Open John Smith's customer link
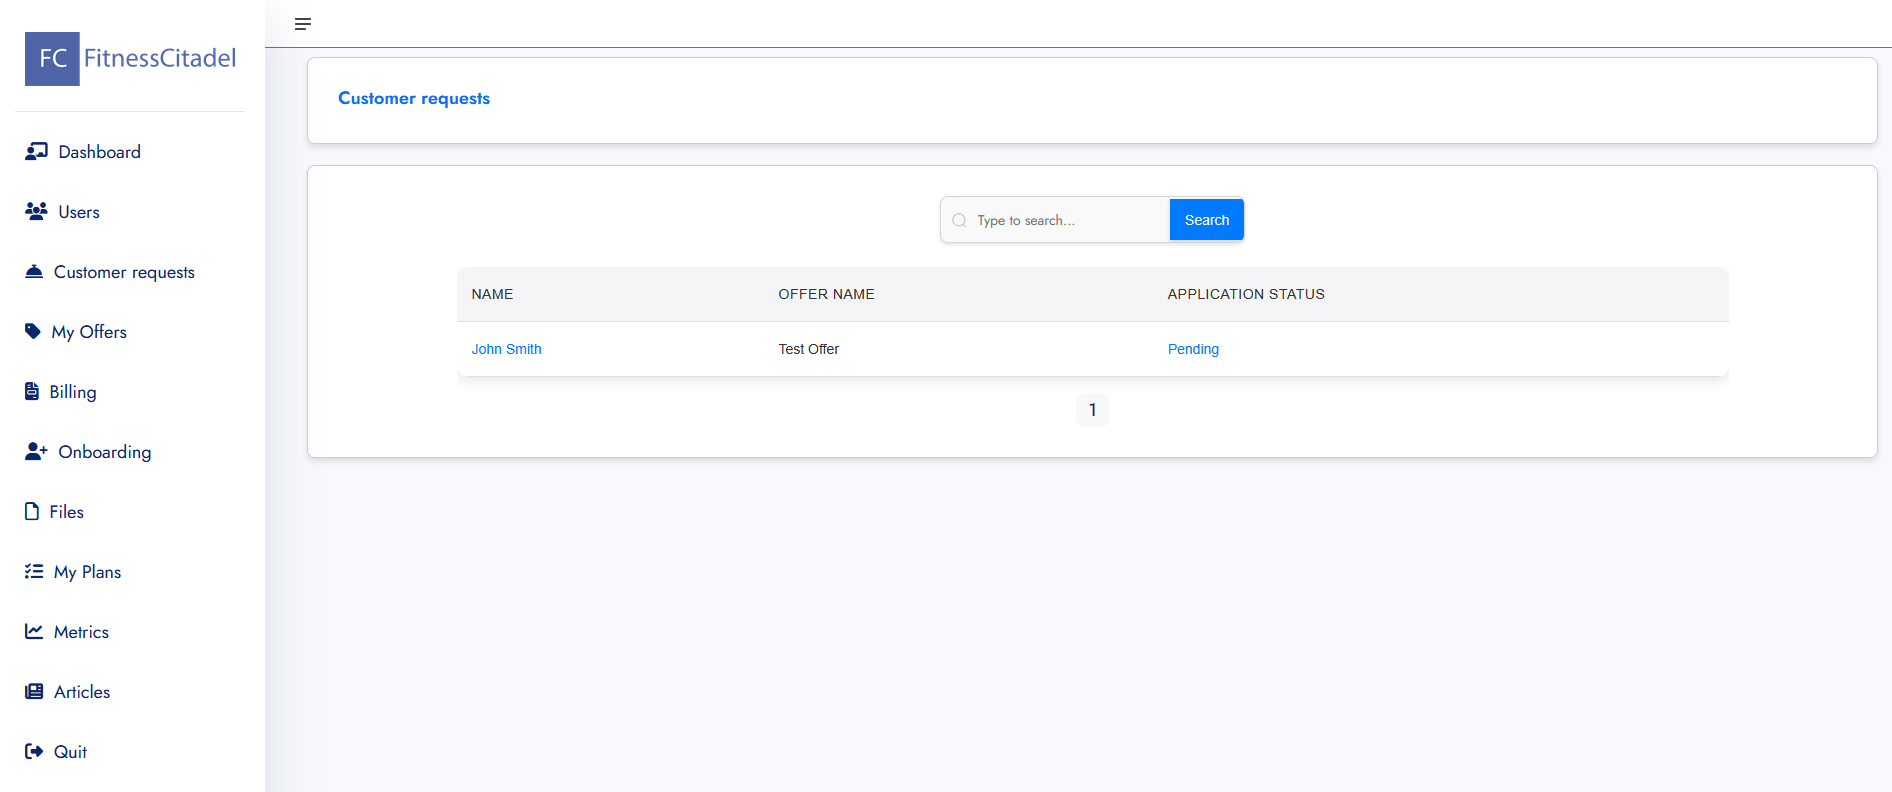 click(x=506, y=349)
